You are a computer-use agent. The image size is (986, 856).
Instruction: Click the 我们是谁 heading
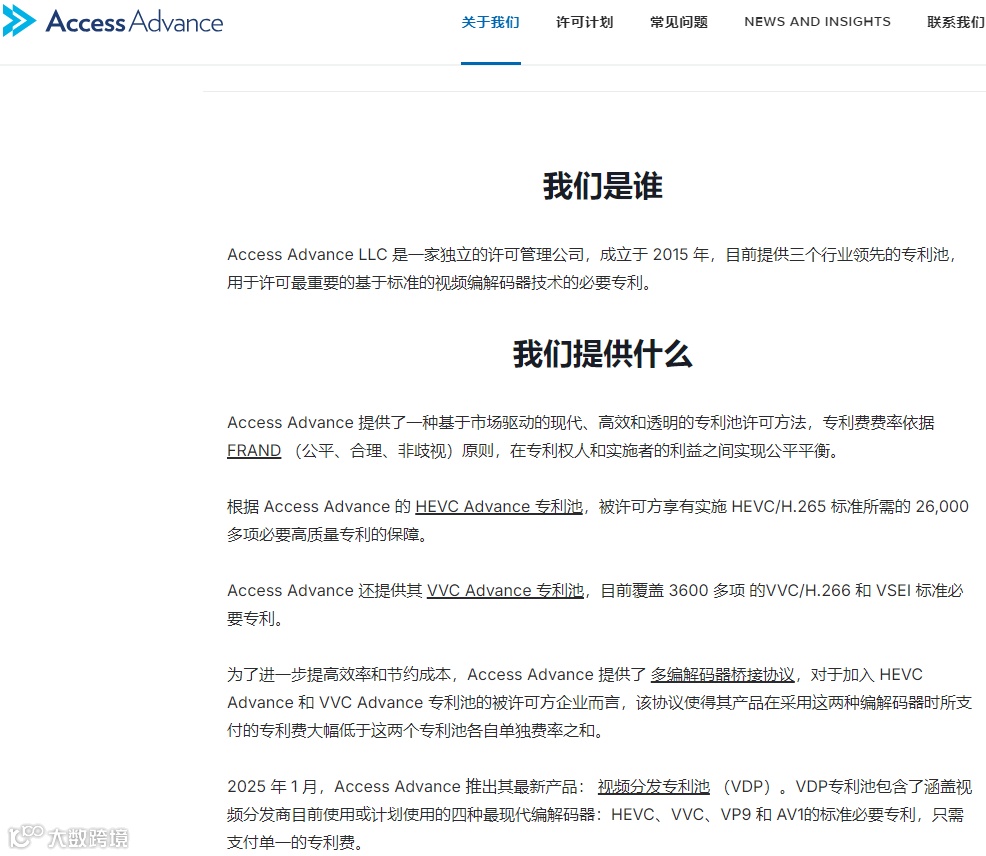pos(602,186)
